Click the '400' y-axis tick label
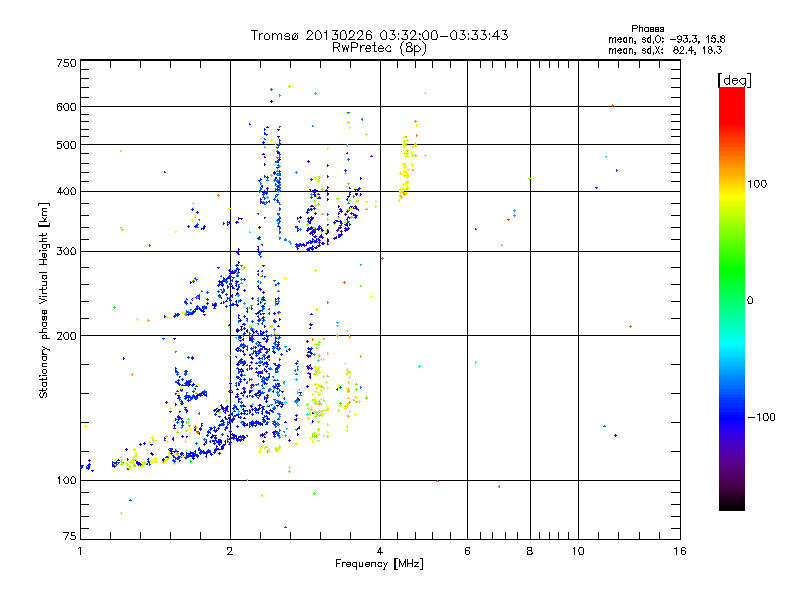The image size is (800, 600). [66, 192]
